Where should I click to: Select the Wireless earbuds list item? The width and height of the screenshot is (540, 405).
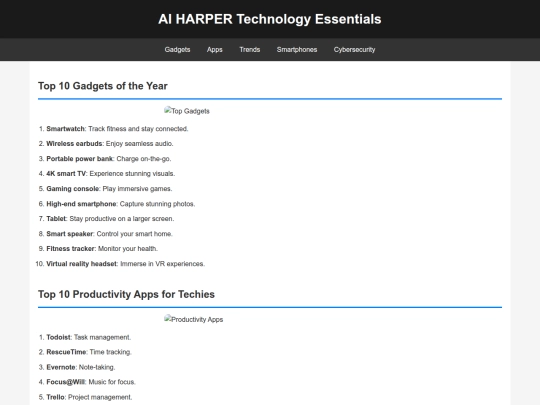click(x=110, y=144)
